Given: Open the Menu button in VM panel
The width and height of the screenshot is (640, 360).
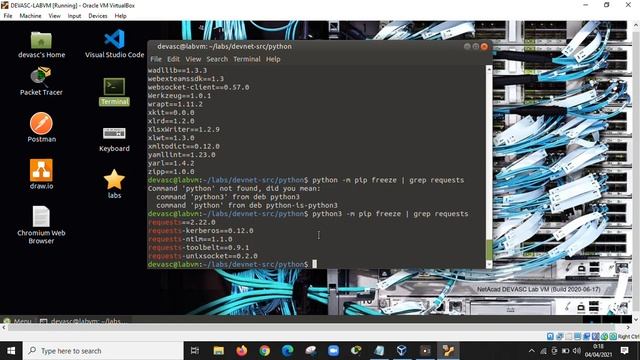Looking at the screenshot, I should pyautogui.click(x=17, y=321).
